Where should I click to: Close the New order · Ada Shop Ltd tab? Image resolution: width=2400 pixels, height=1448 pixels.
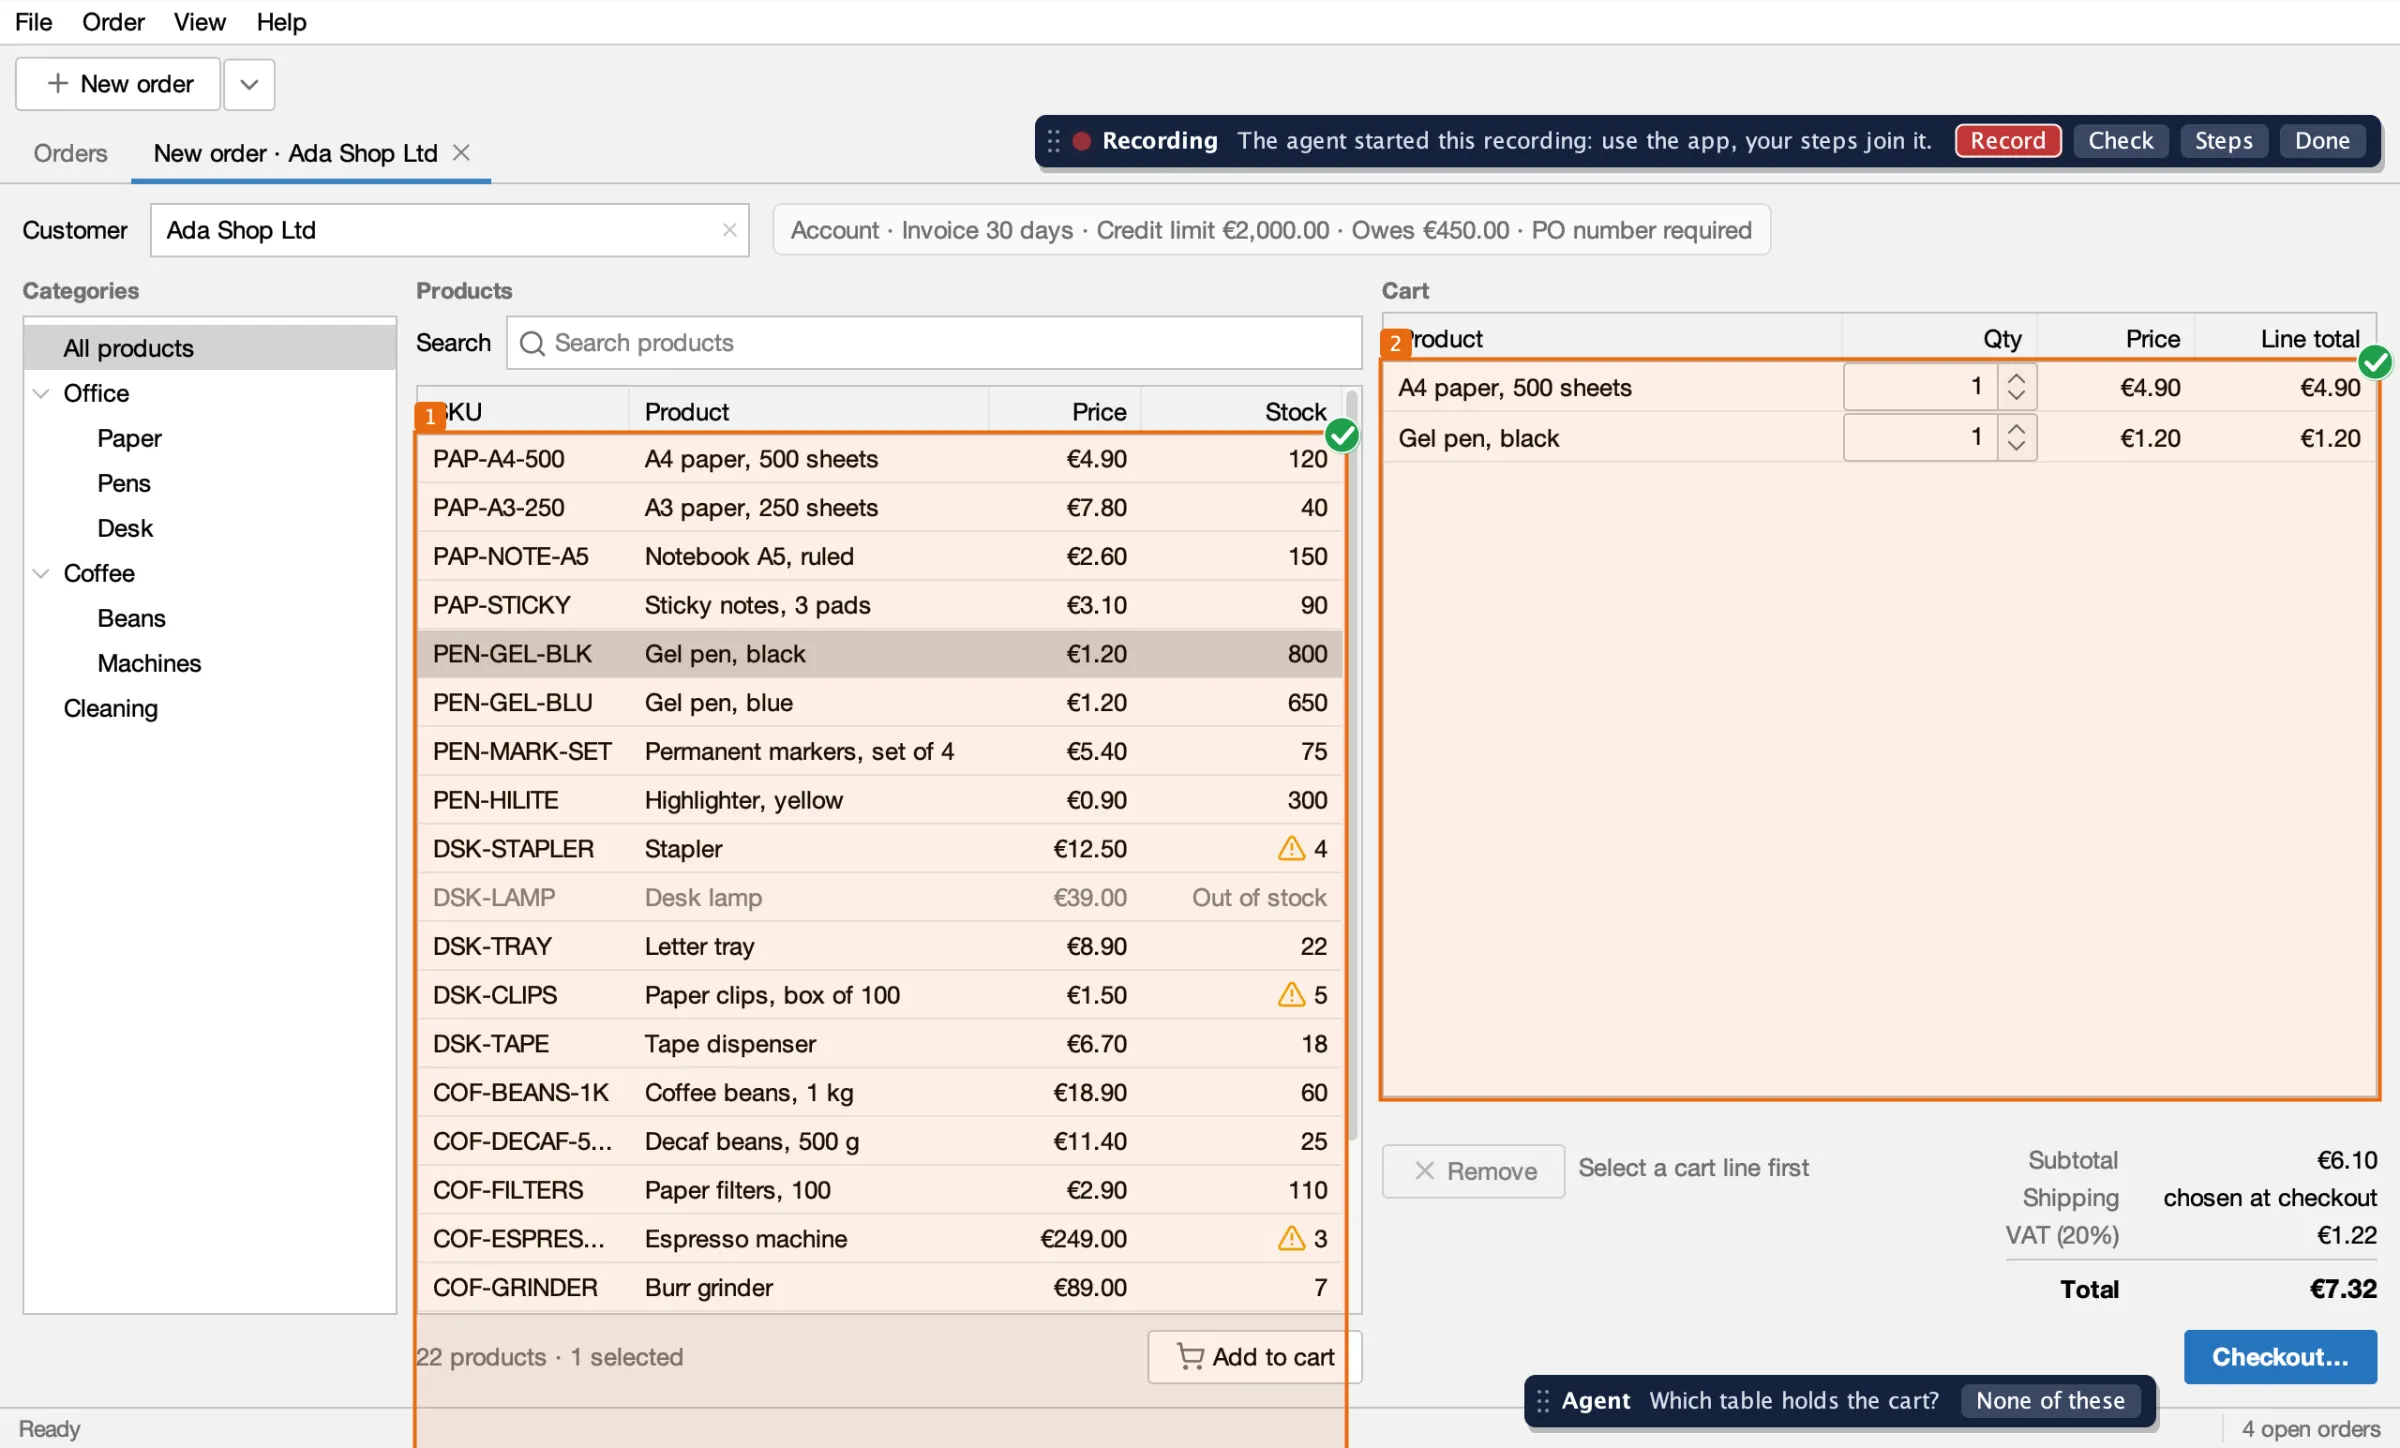[x=461, y=152]
